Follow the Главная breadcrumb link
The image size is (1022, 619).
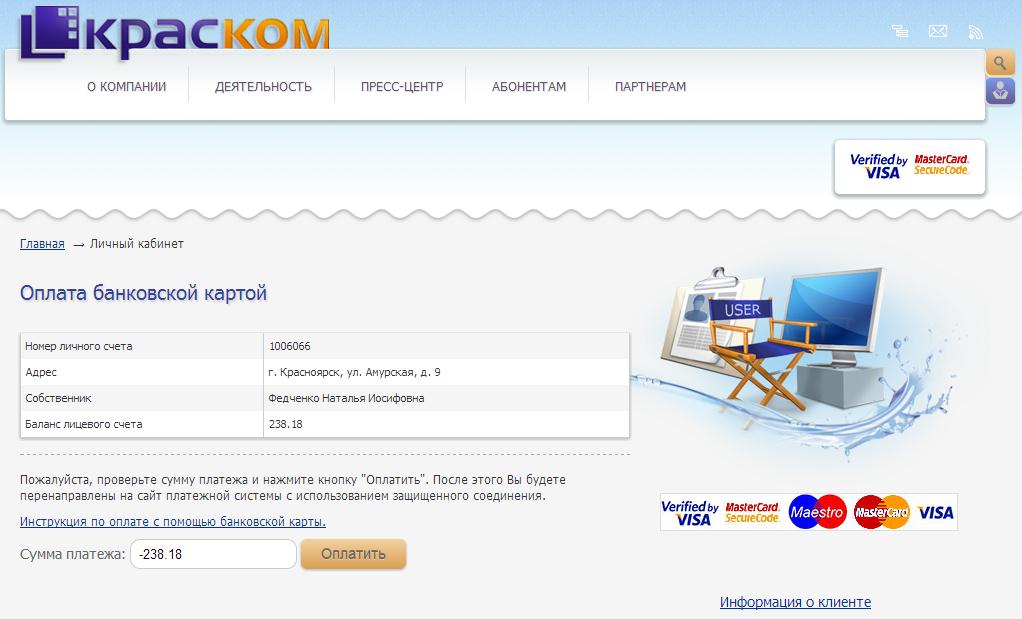(x=42, y=244)
